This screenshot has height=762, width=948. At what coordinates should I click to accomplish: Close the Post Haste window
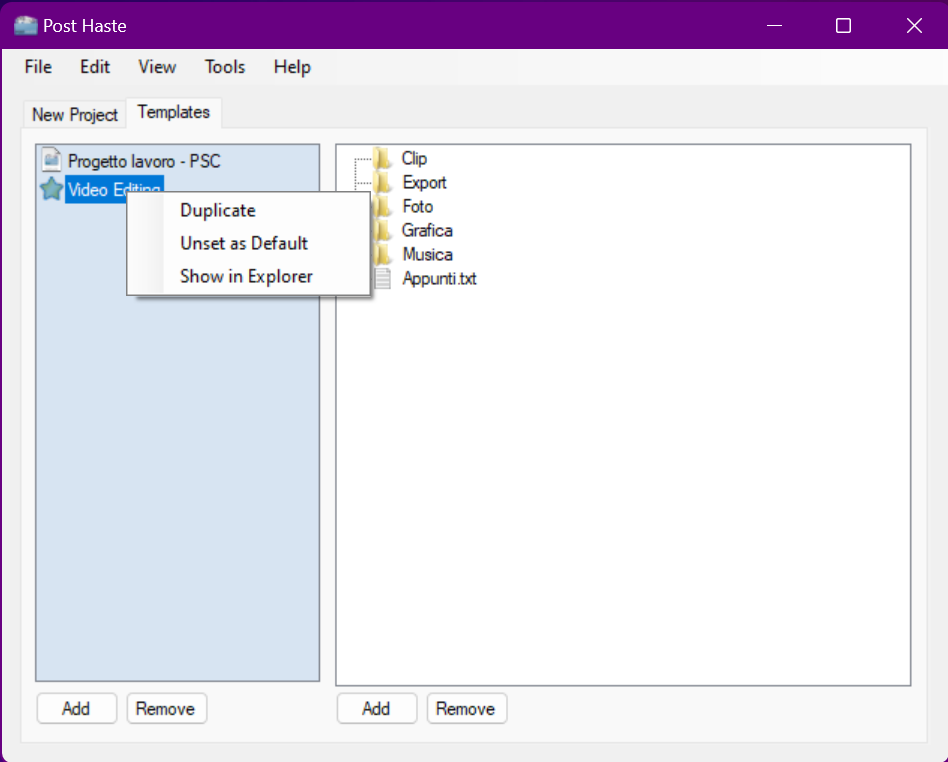(x=914, y=25)
